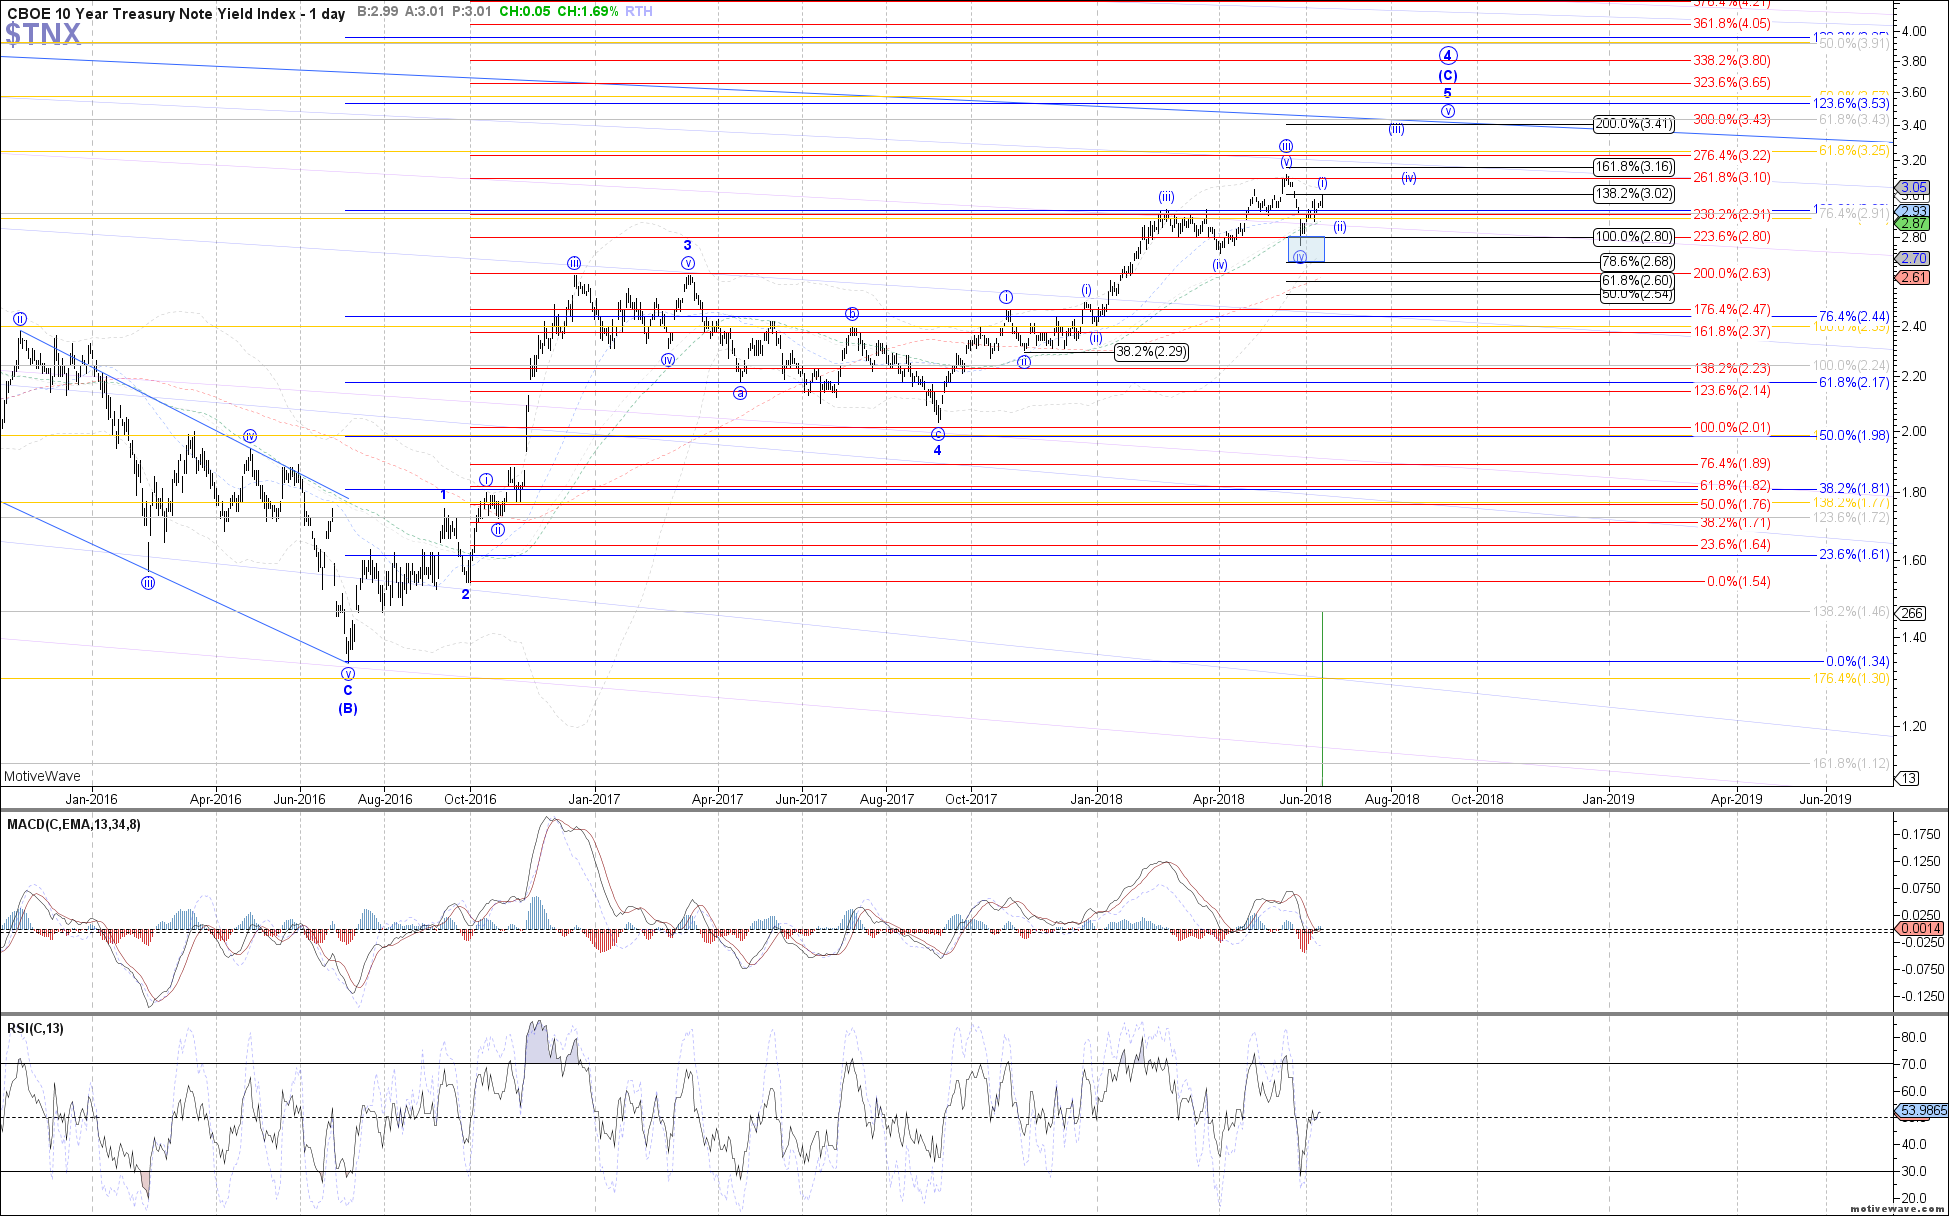1949x1216 pixels.
Task: Click the red 323.6%(3.65) extension label
Action: tap(1731, 83)
